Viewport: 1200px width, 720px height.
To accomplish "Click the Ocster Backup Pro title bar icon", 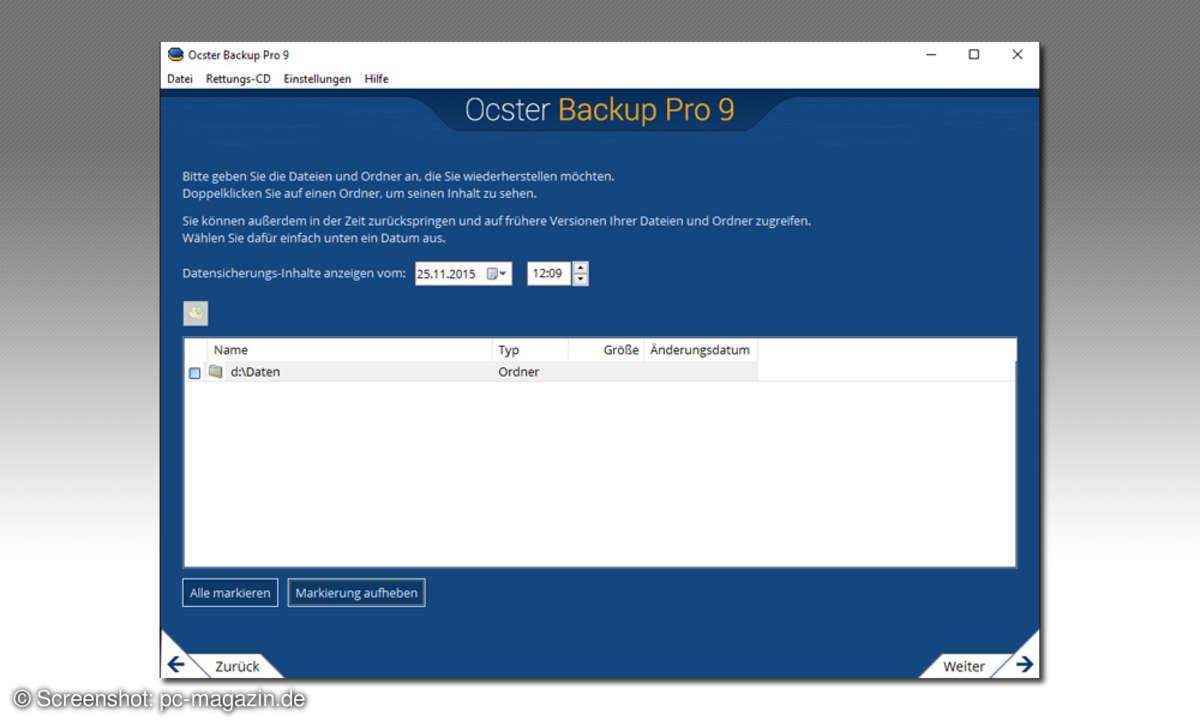I will [x=176, y=55].
